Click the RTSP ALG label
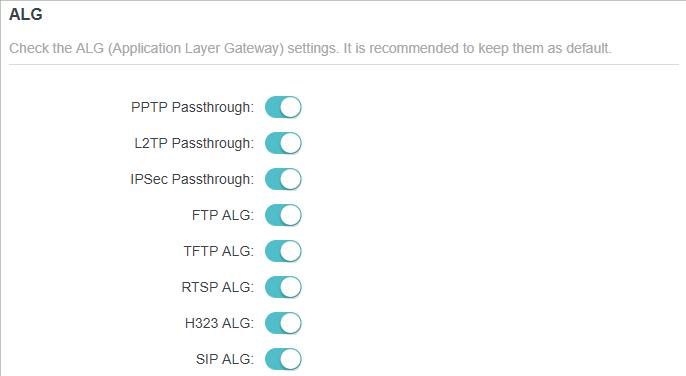 coord(218,287)
